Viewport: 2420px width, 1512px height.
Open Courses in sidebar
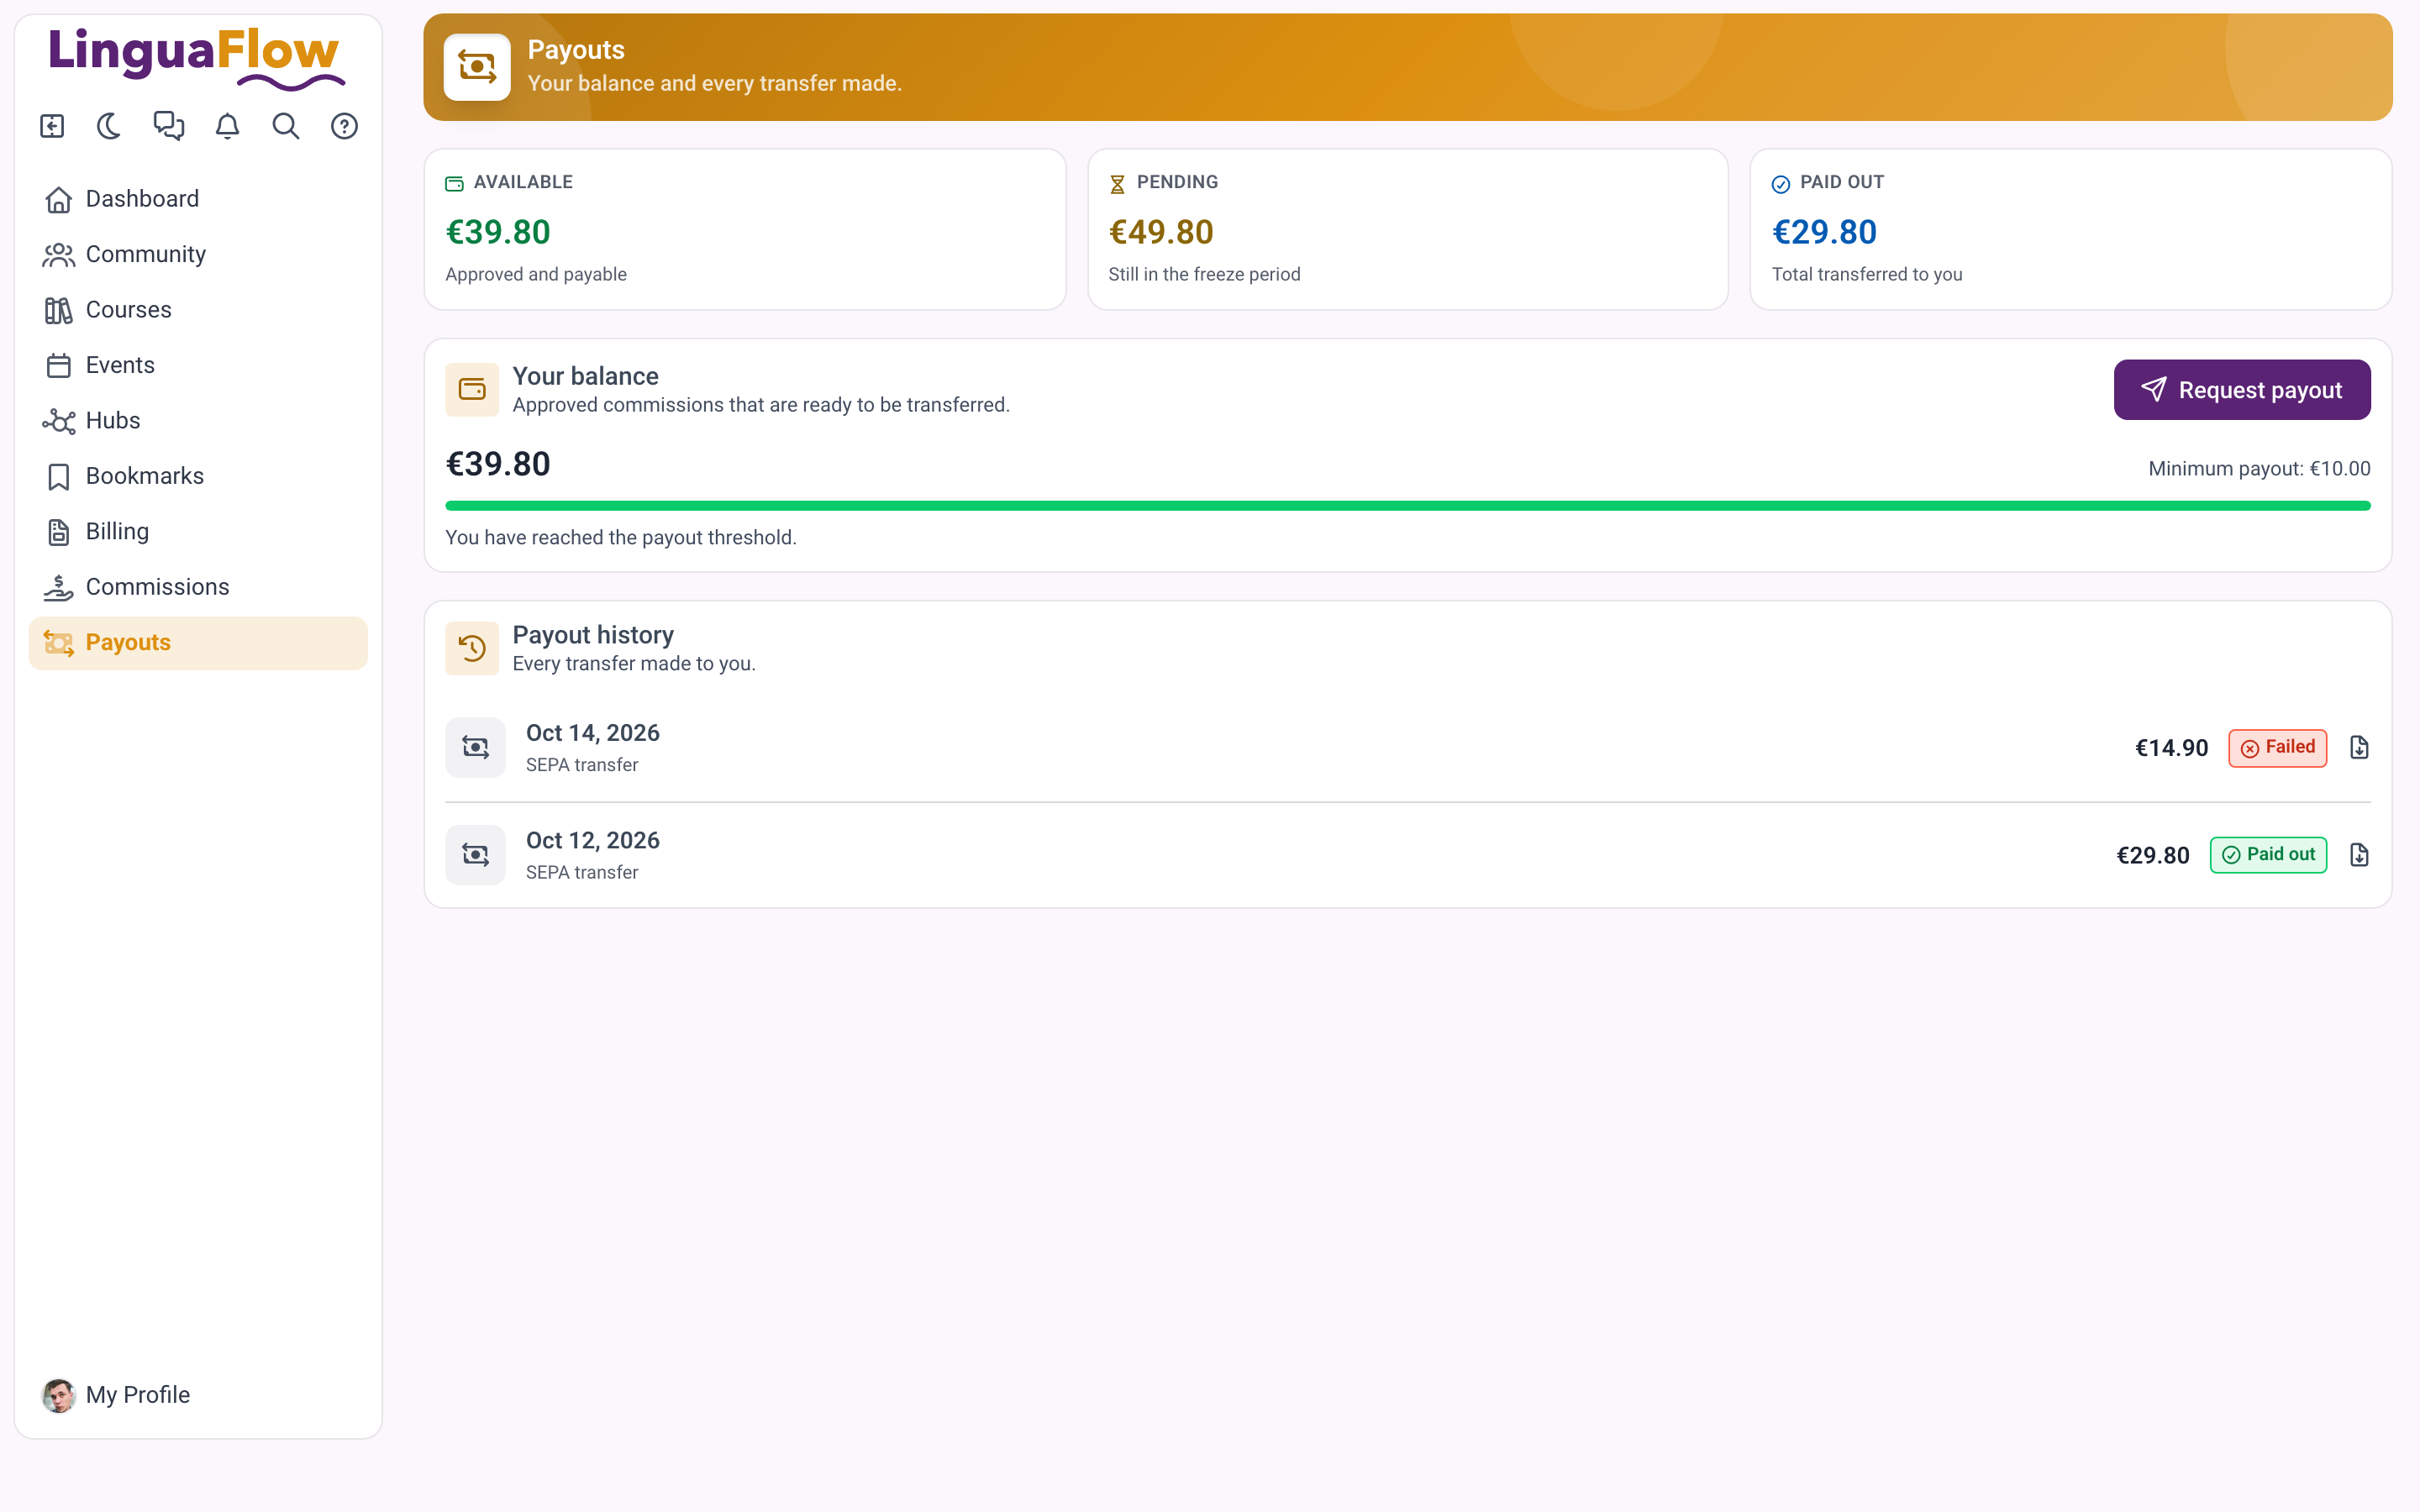(x=198, y=310)
